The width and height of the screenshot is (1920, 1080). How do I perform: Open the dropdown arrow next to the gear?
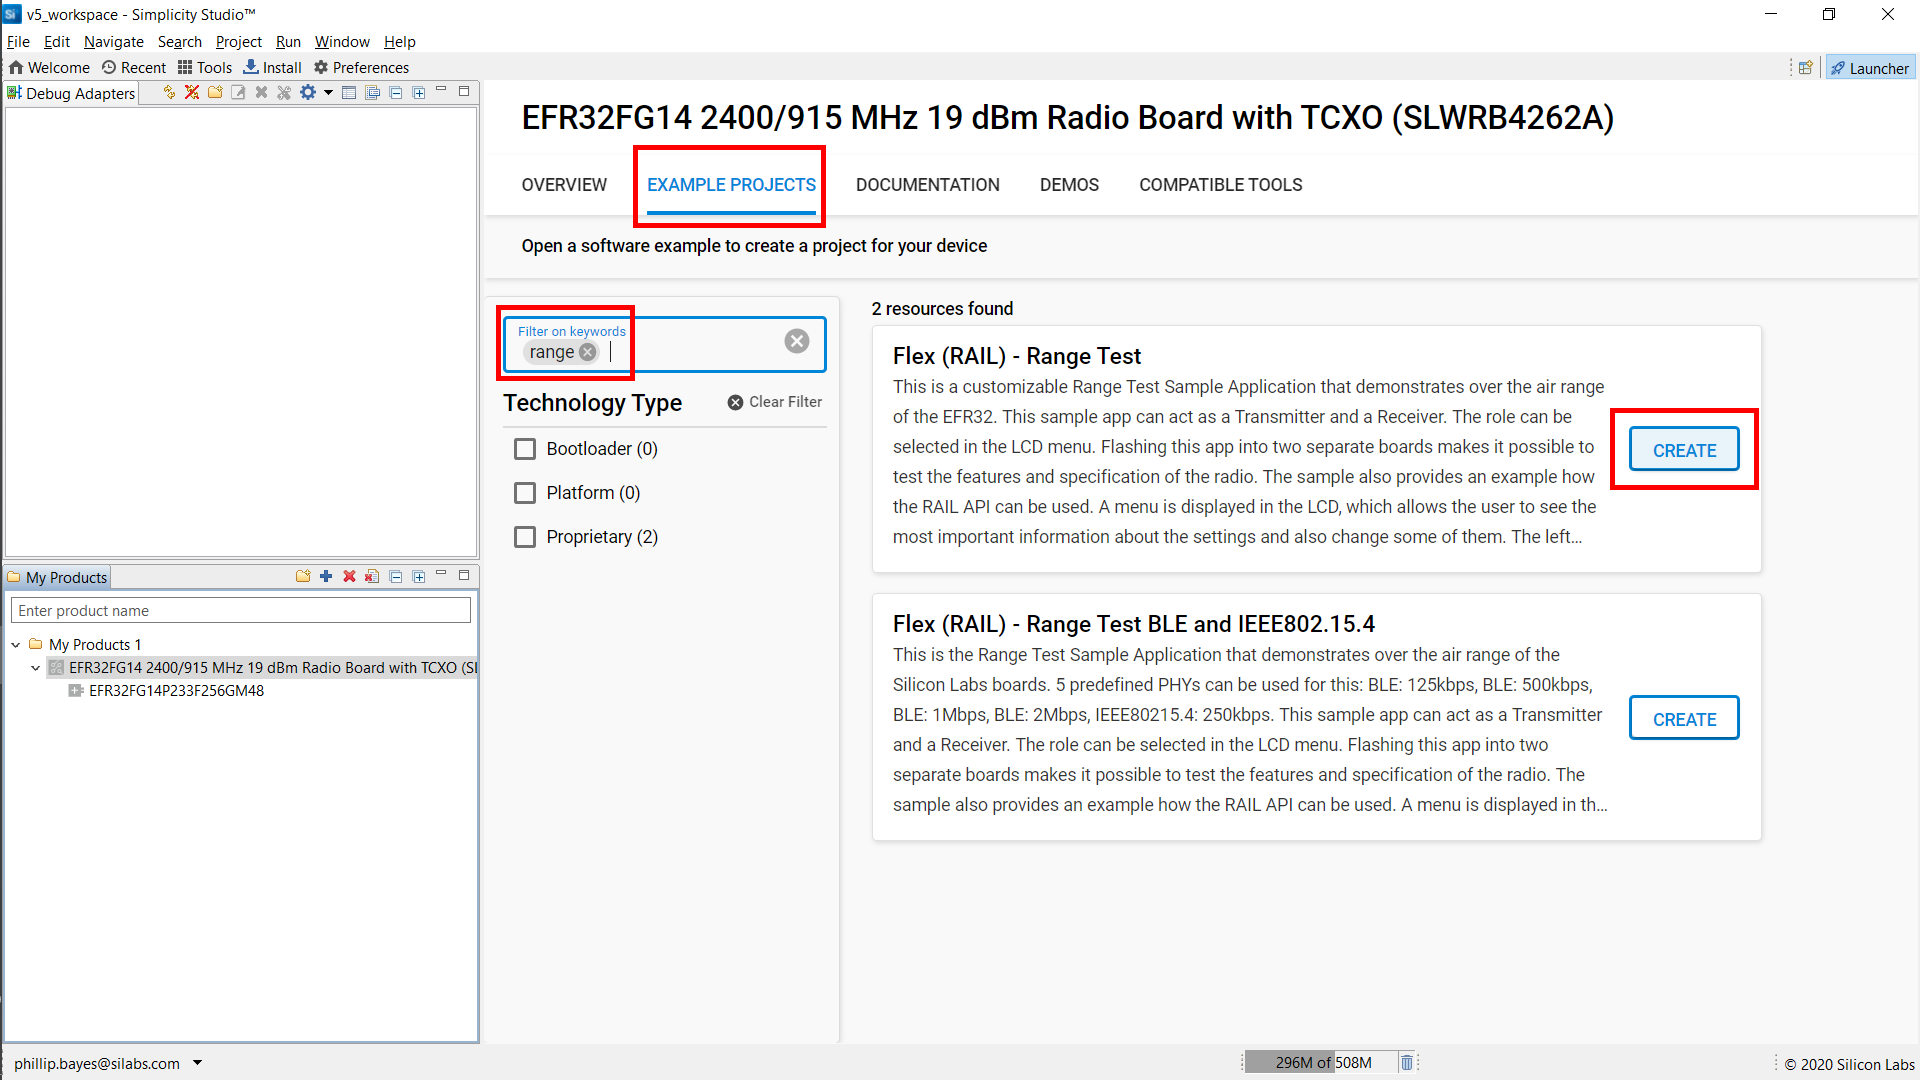pyautogui.click(x=328, y=93)
